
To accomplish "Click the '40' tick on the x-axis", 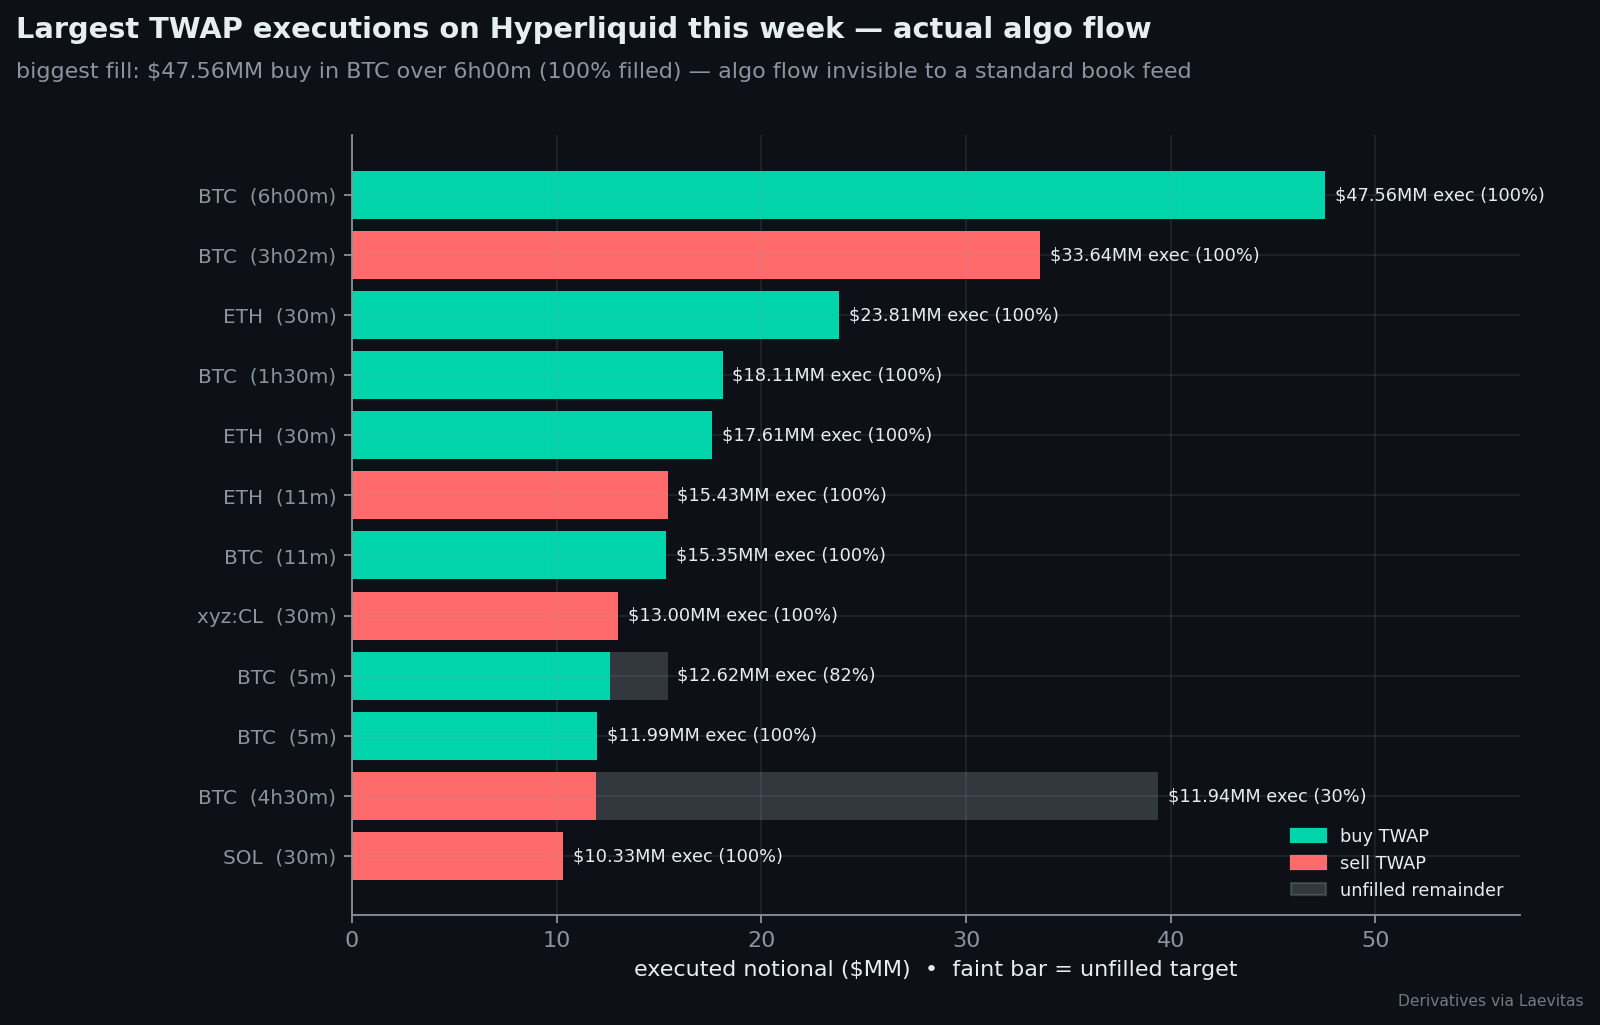I will click(1171, 940).
